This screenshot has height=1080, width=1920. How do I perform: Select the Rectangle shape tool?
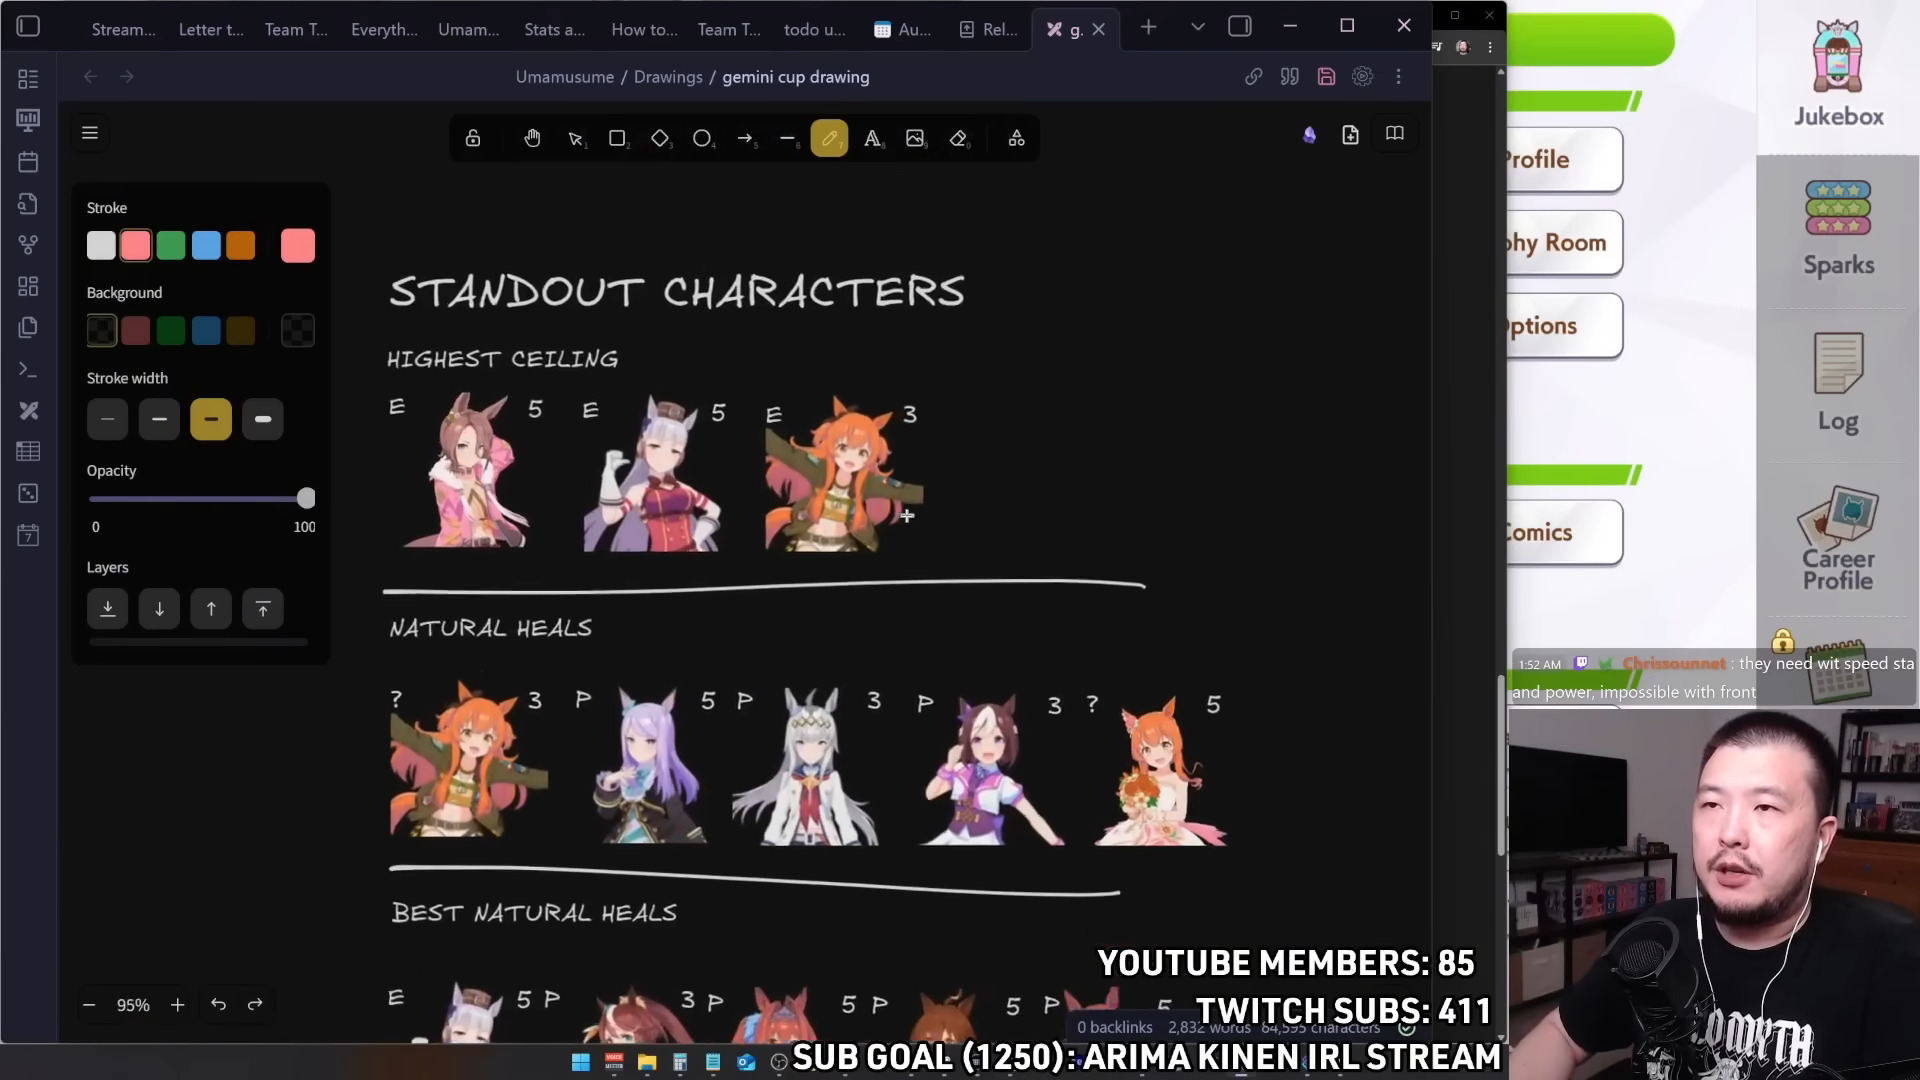pos(618,139)
